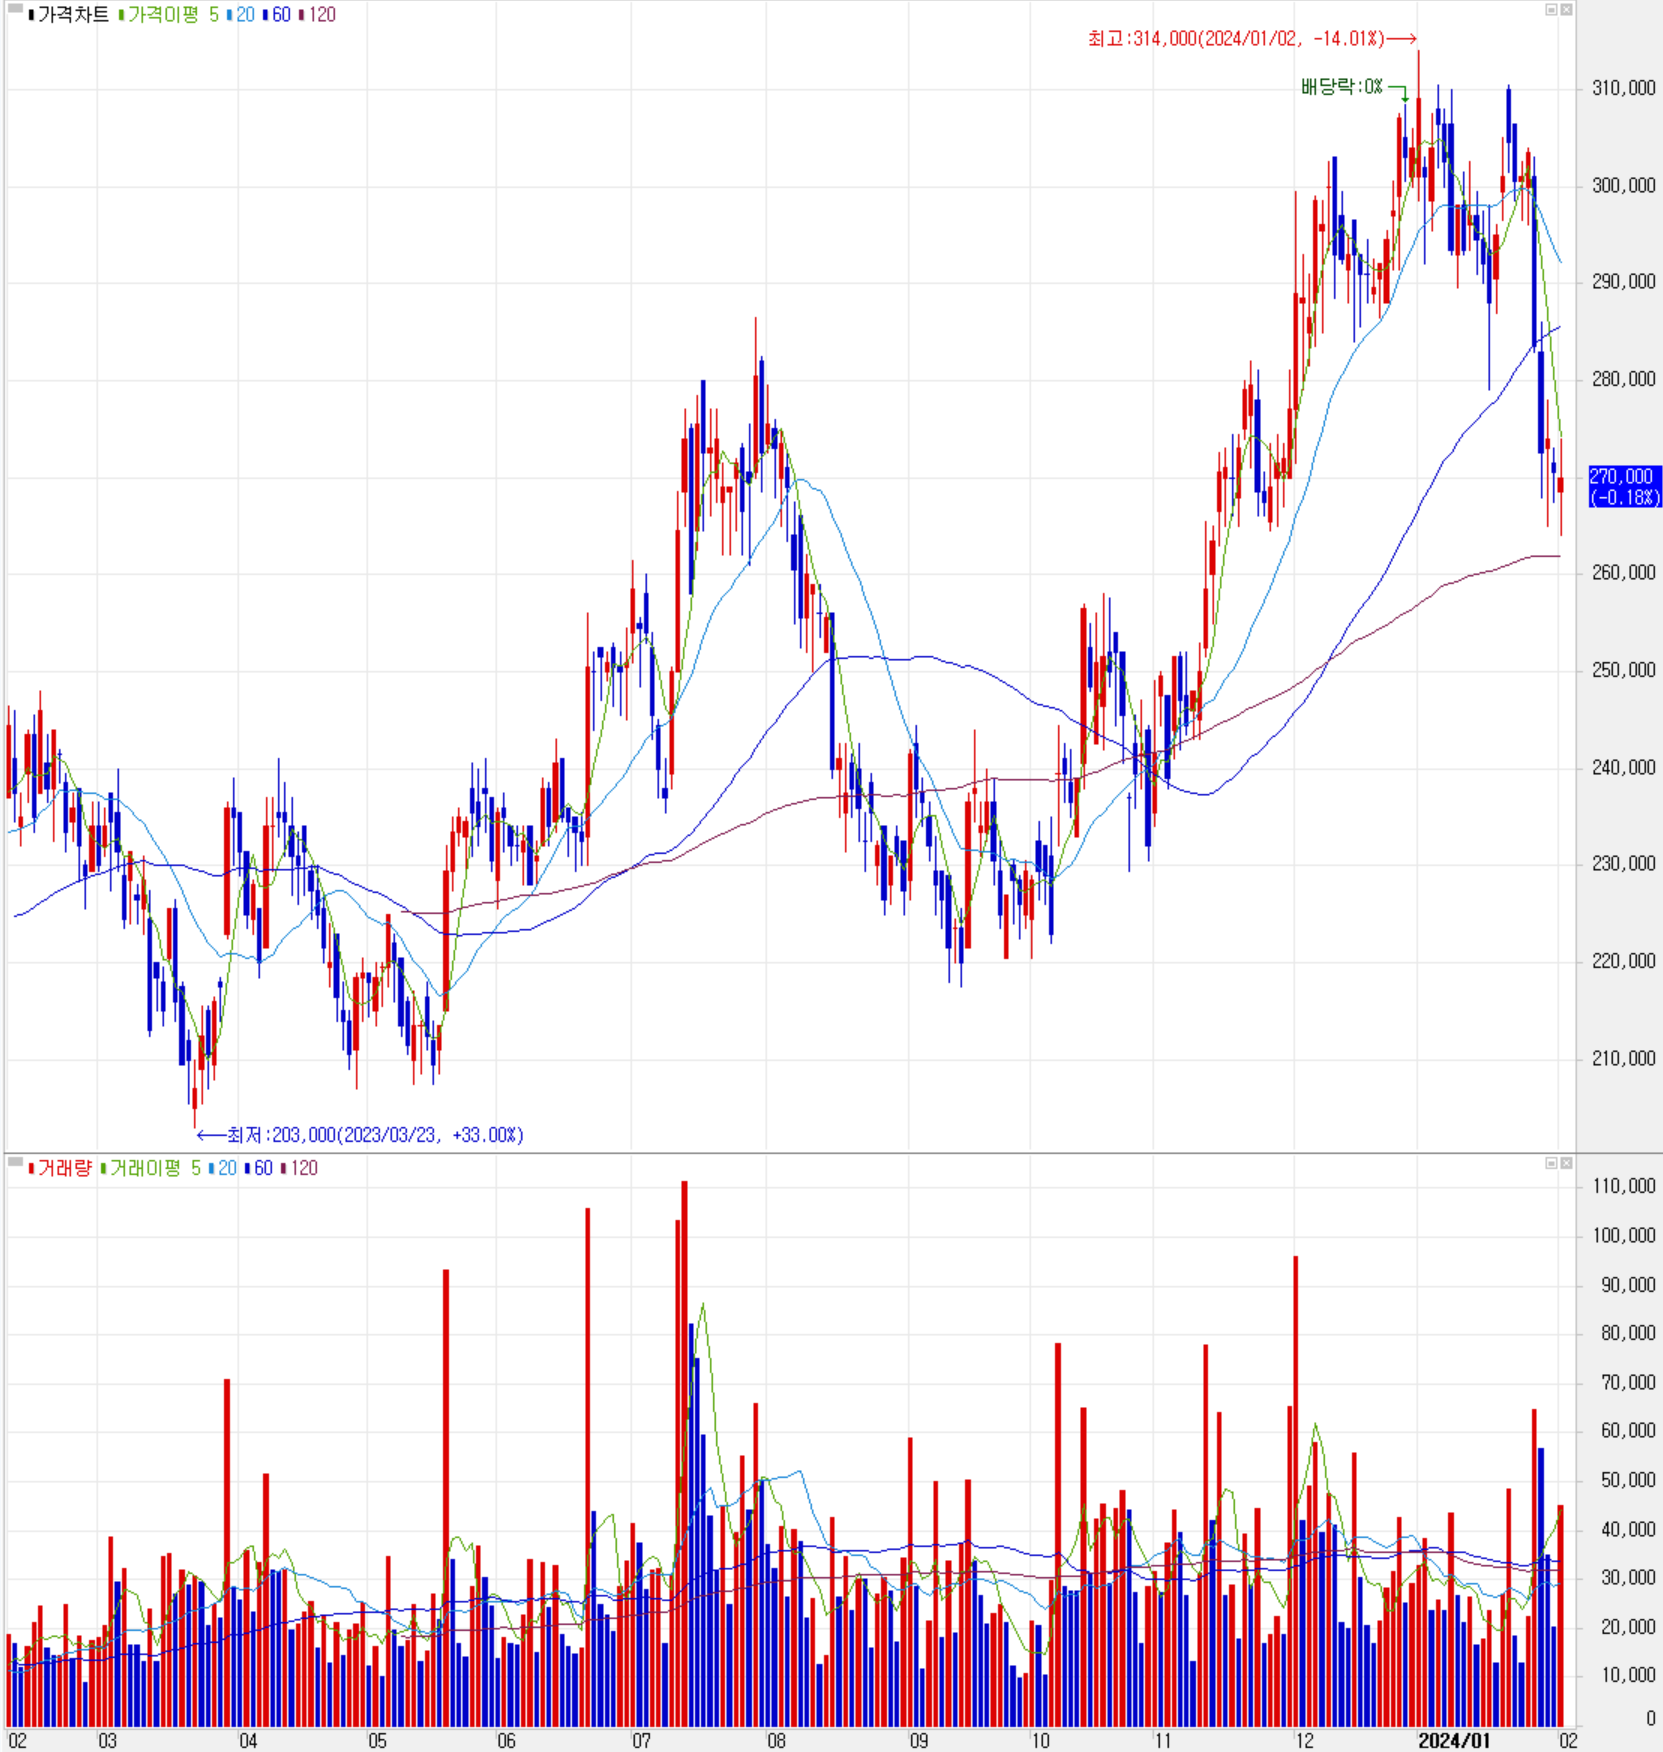
Task: Select the price 60-day moving average legend
Action: [281, 15]
